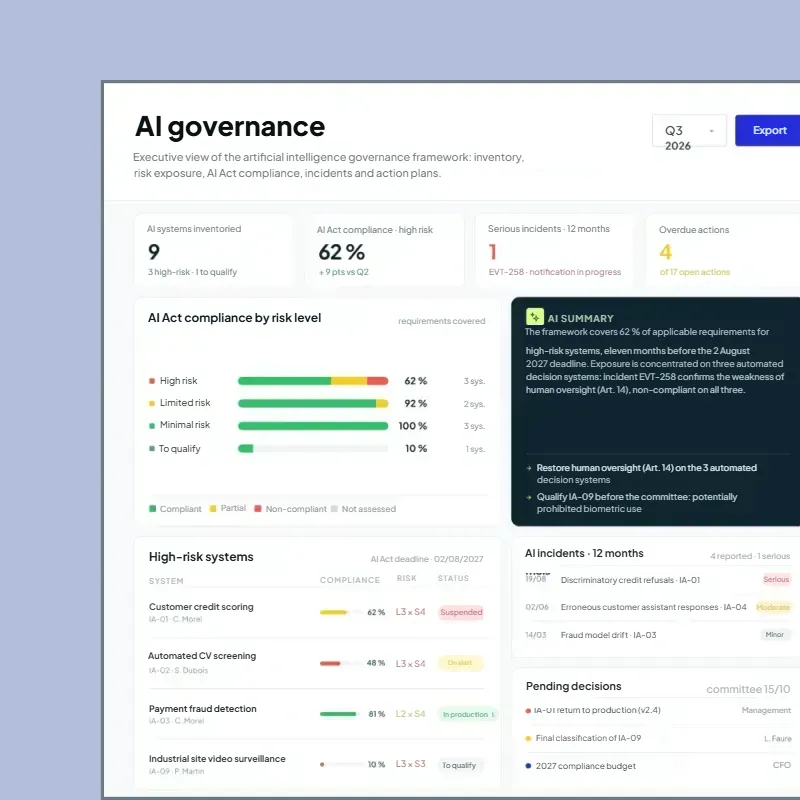800x800 pixels.
Task: Open the Q3 2026 period dropdown
Action: coord(689,131)
